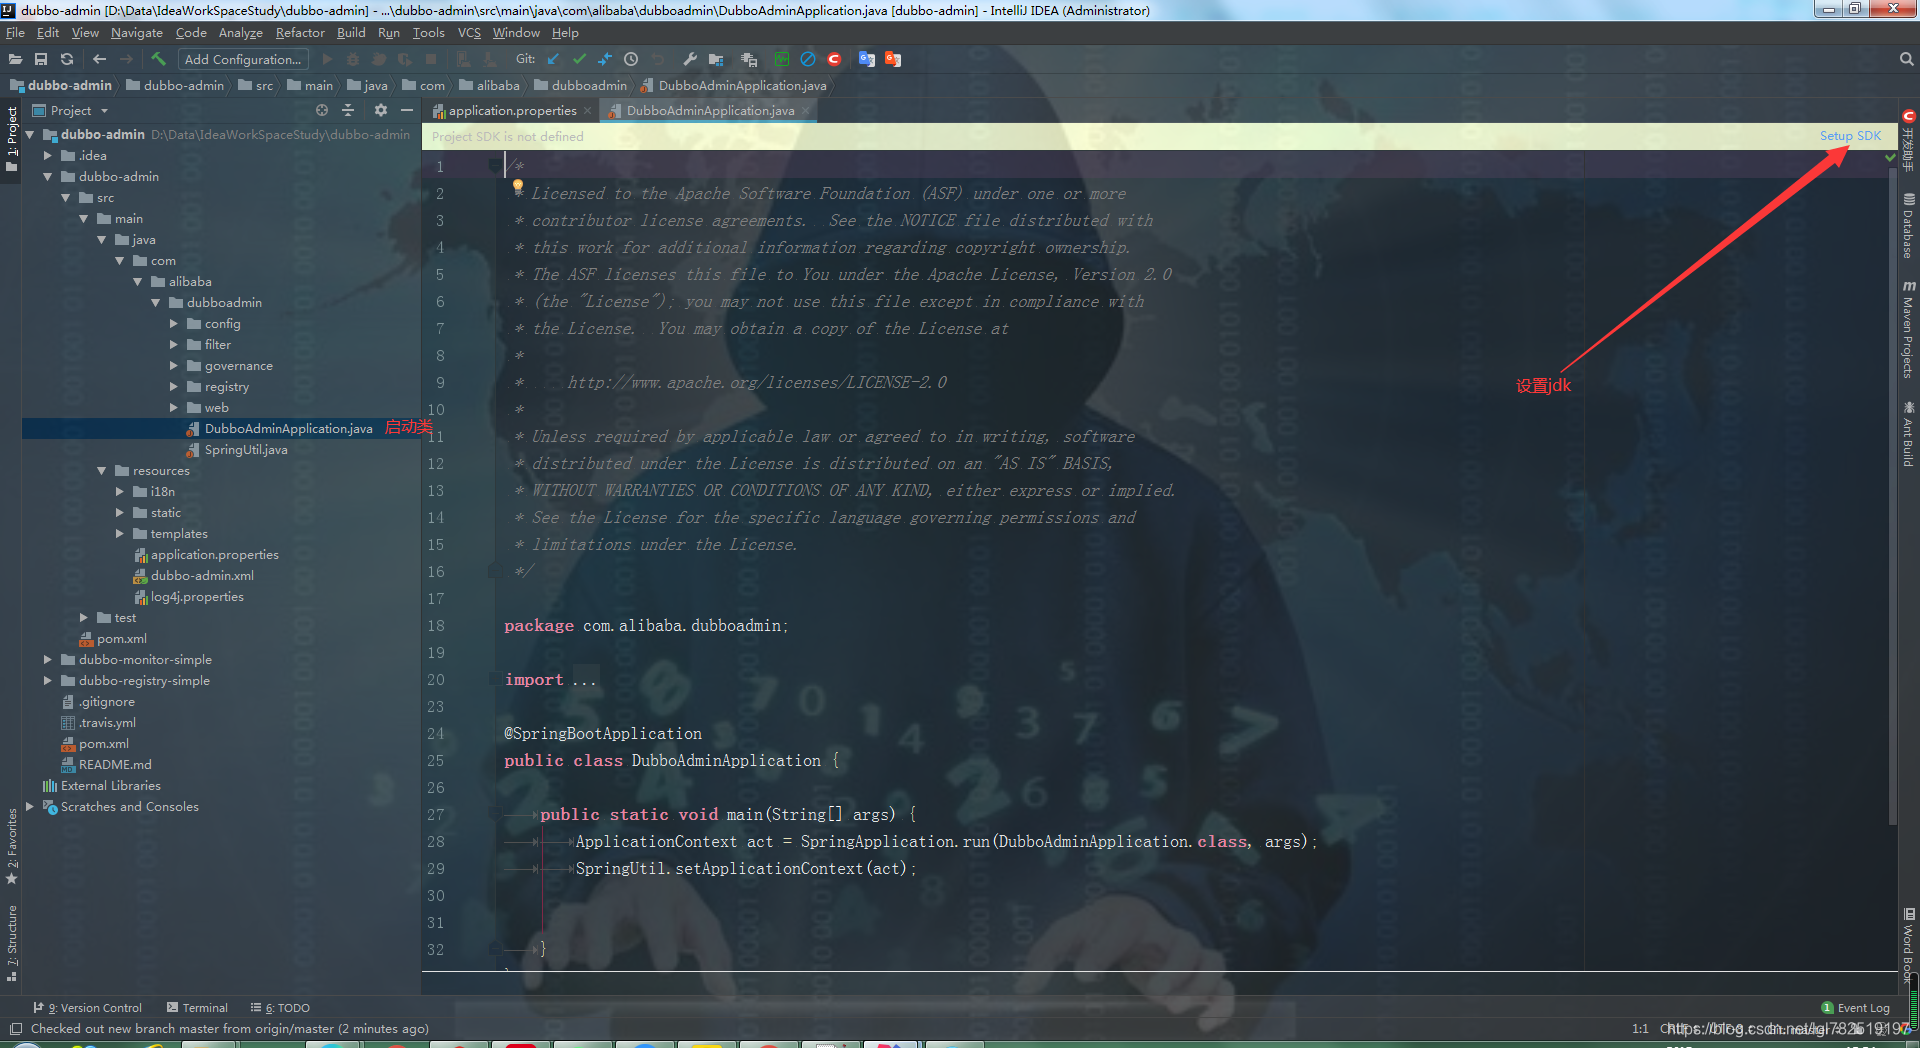Close the DubboAdminApplication.java tab
The height and width of the screenshot is (1048, 1920).
pos(806,110)
